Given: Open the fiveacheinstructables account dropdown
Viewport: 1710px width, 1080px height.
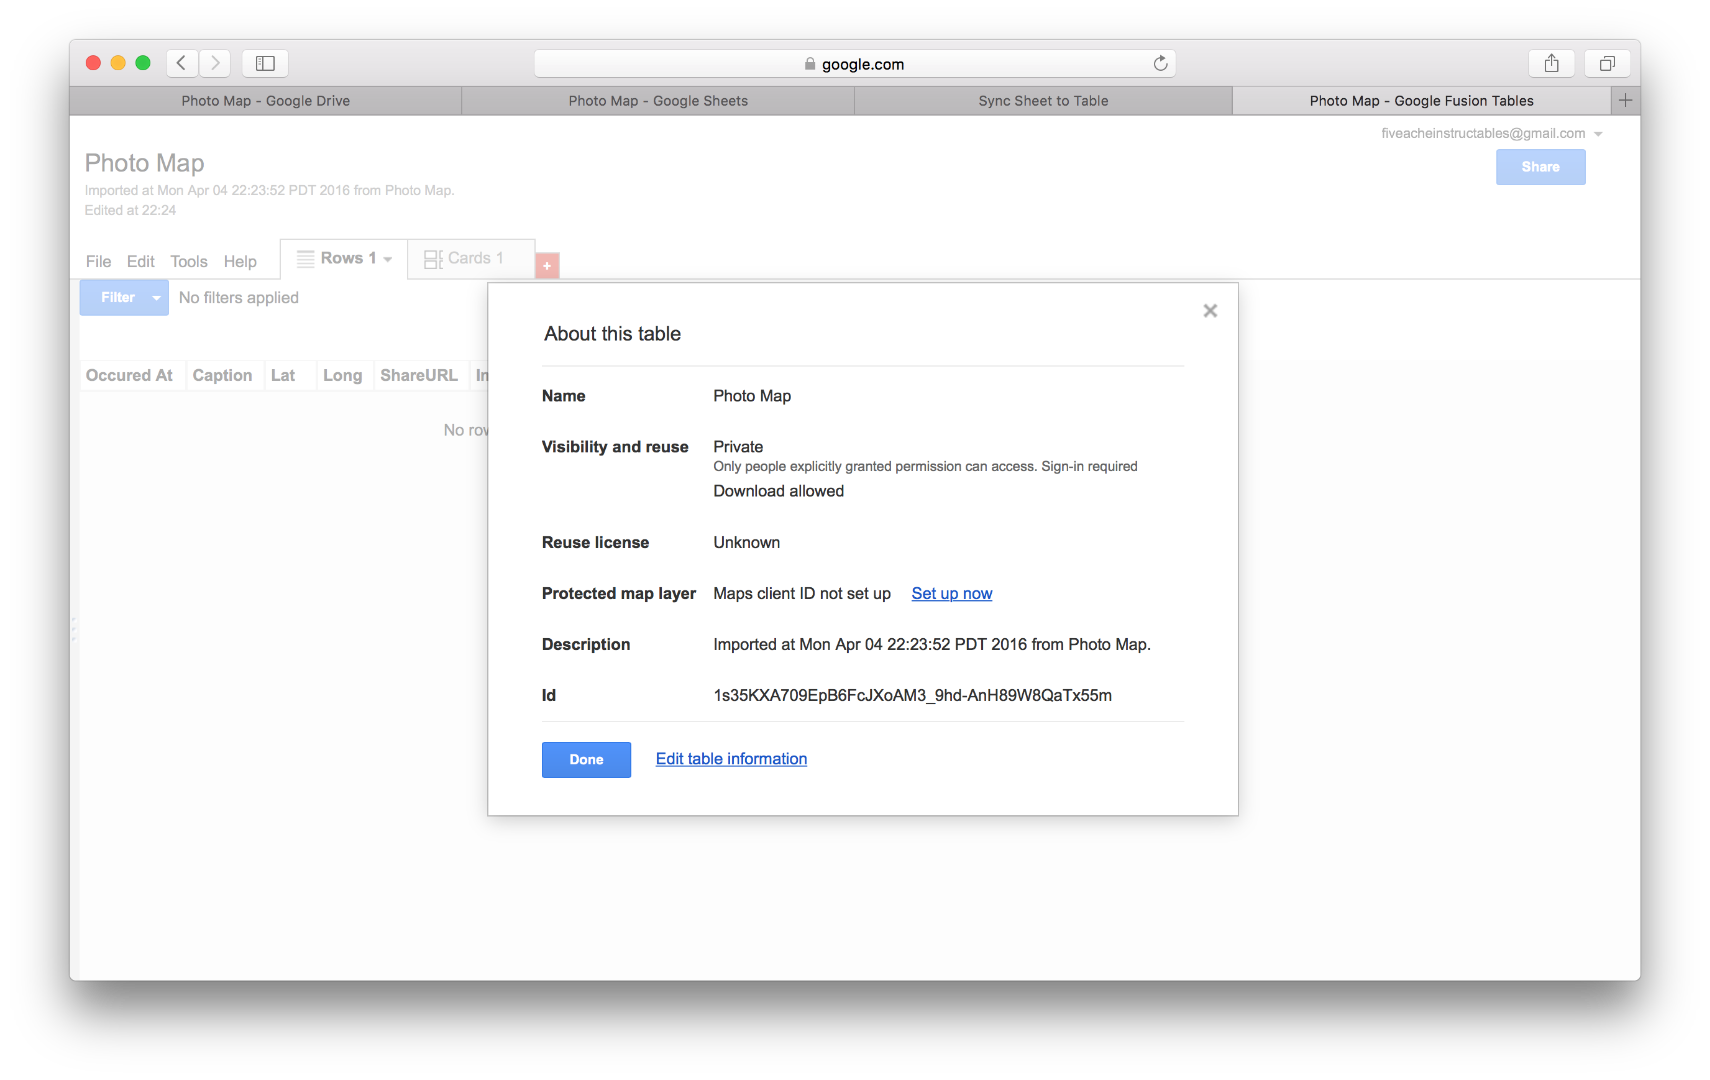Looking at the screenshot, I should tap(1598, 133).
